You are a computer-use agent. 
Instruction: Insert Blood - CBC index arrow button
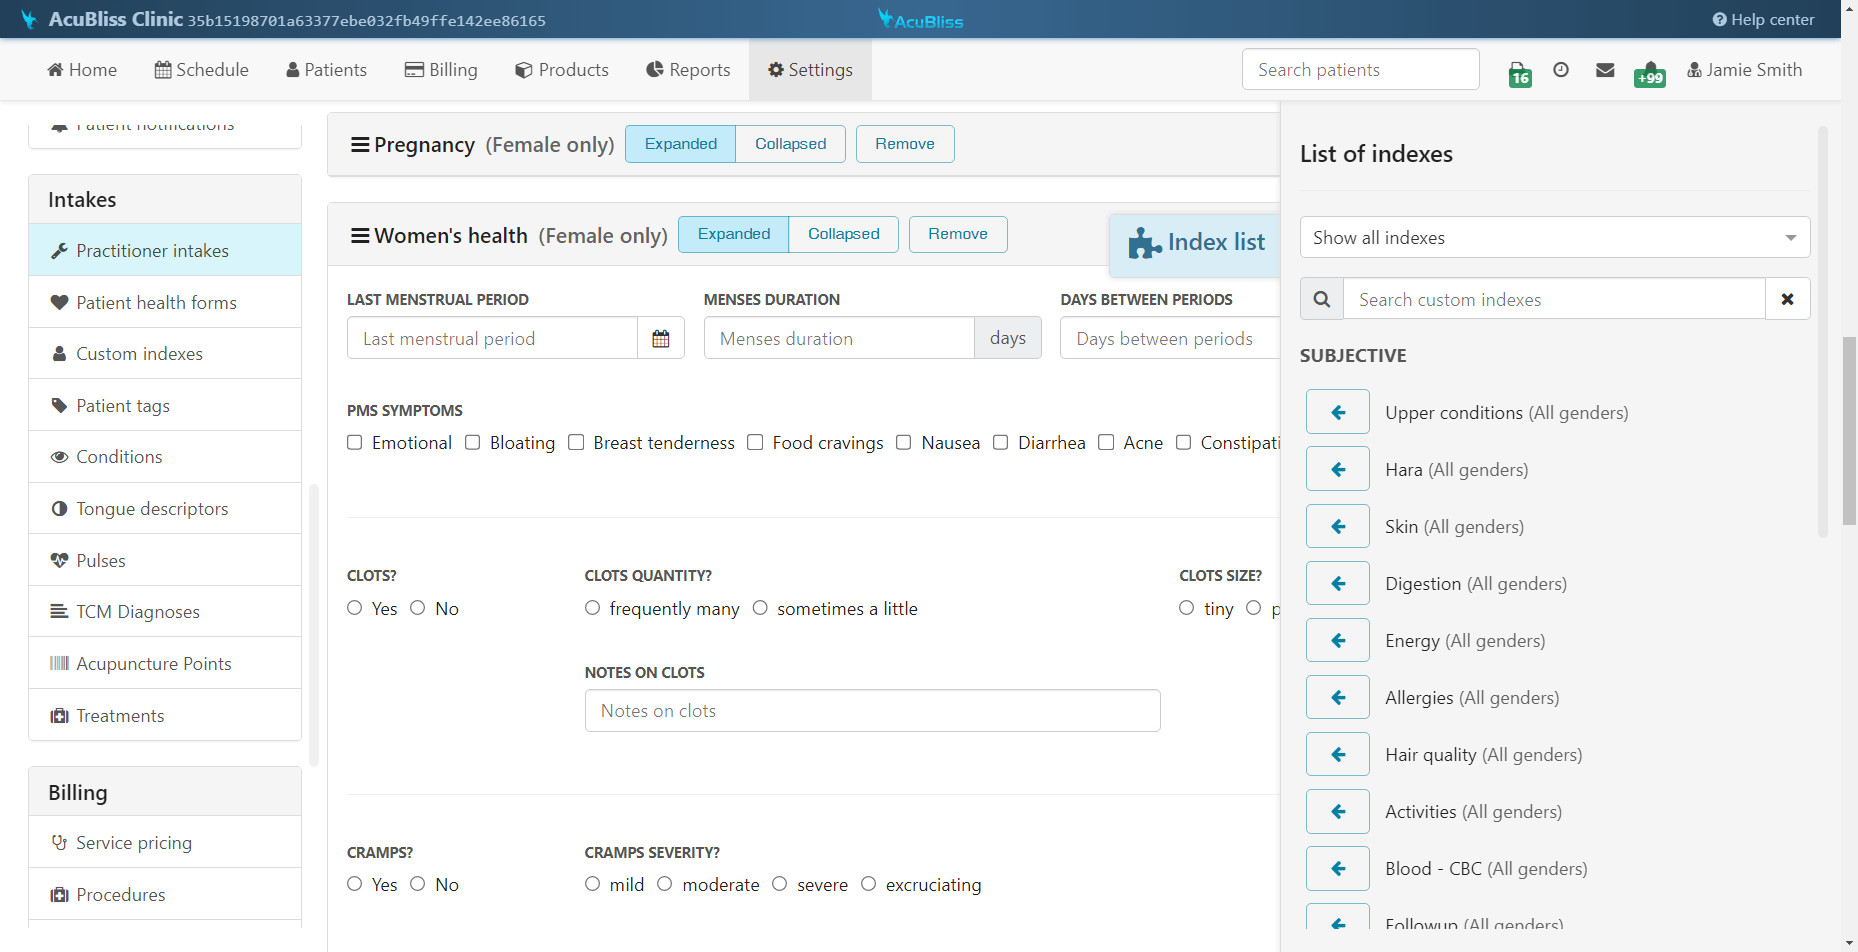click(x=1338, y=868)
